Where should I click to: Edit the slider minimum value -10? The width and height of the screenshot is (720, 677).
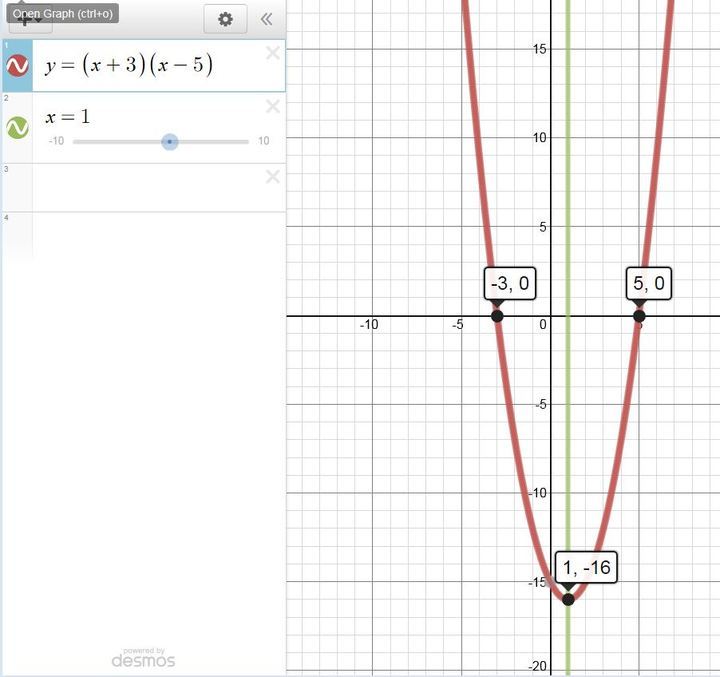56,142
